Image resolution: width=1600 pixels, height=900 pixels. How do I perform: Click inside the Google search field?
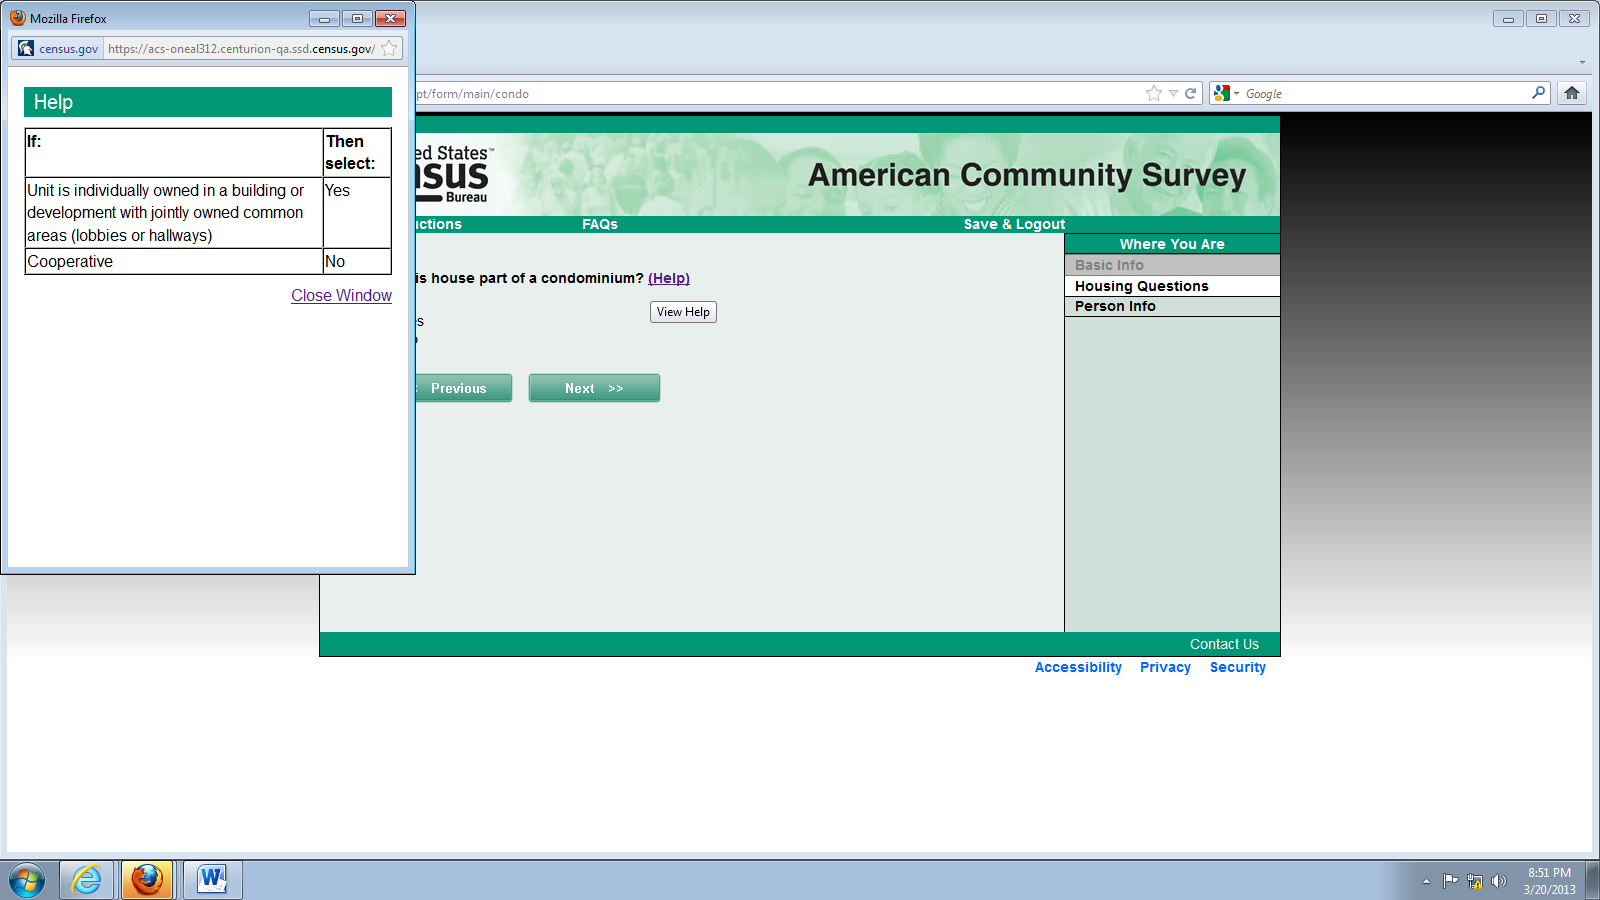point(1385,93)
